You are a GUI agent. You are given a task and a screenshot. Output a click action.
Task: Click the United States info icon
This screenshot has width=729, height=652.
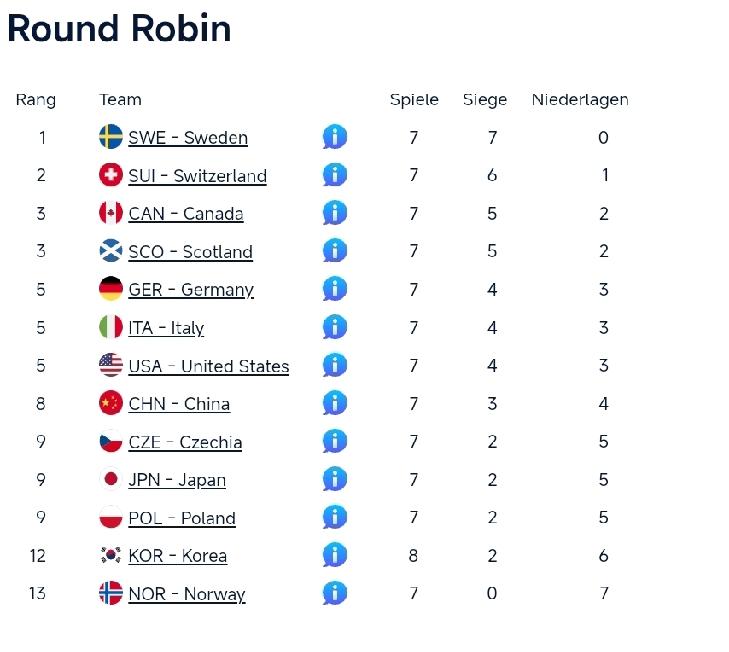tap(334, 365)
